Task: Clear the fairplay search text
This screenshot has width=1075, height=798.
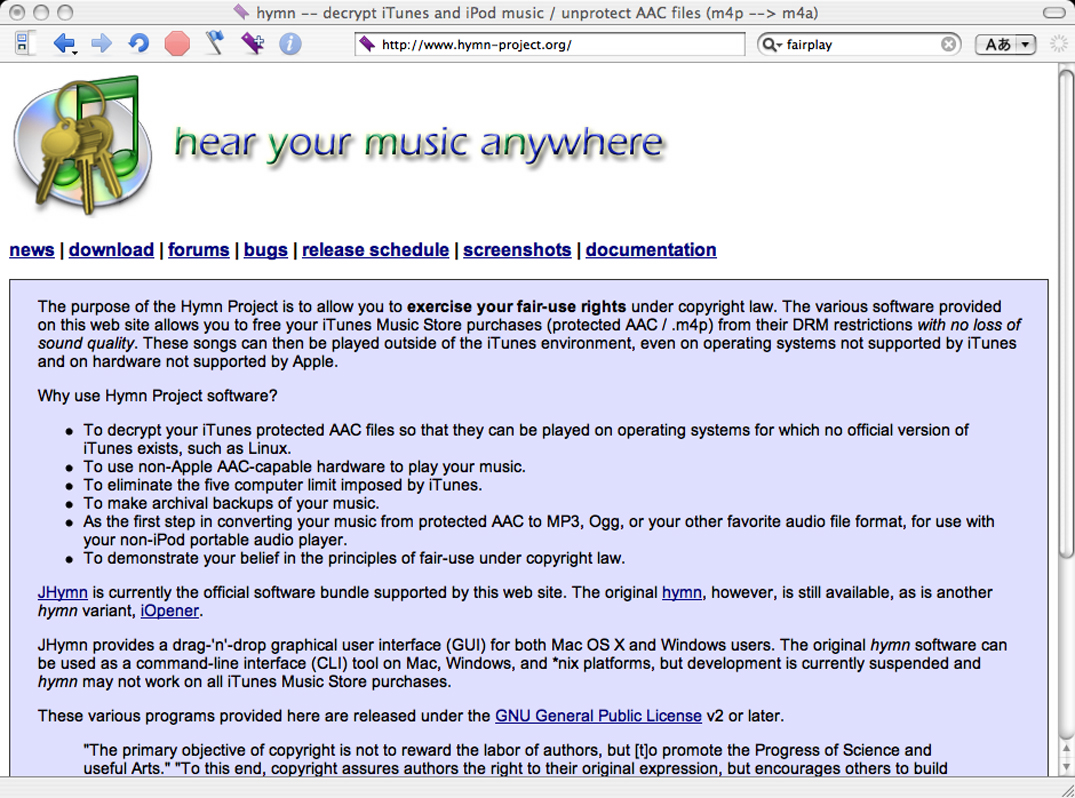Action: point(948,45)
